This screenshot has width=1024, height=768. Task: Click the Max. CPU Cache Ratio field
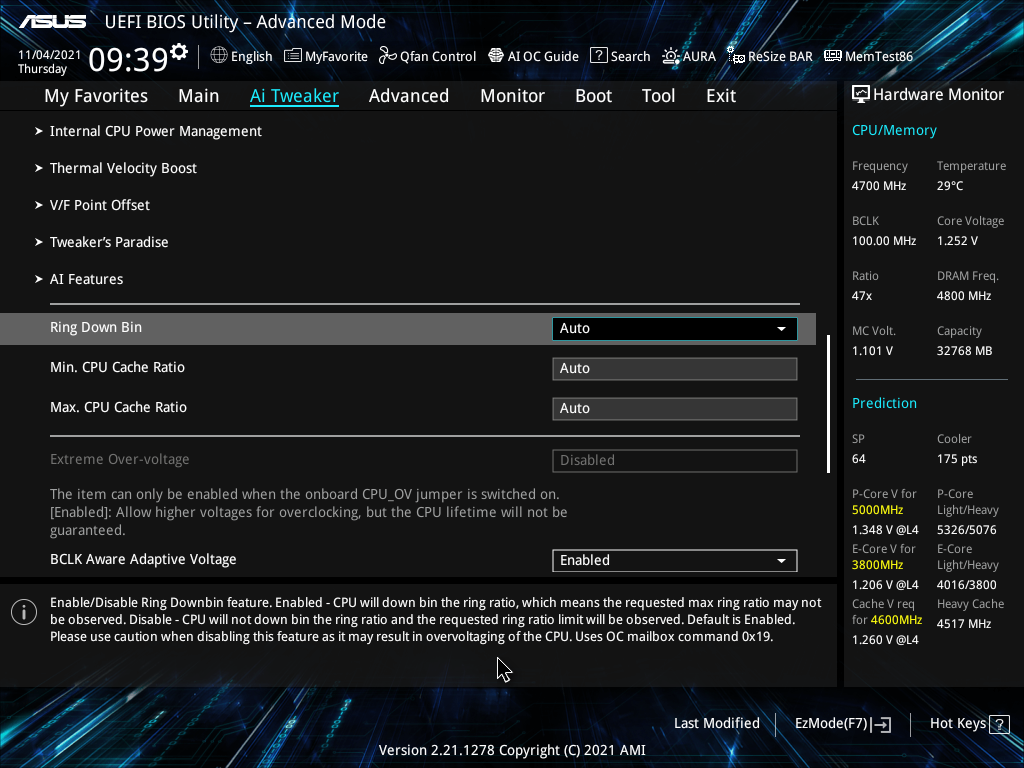pos(675,408)
